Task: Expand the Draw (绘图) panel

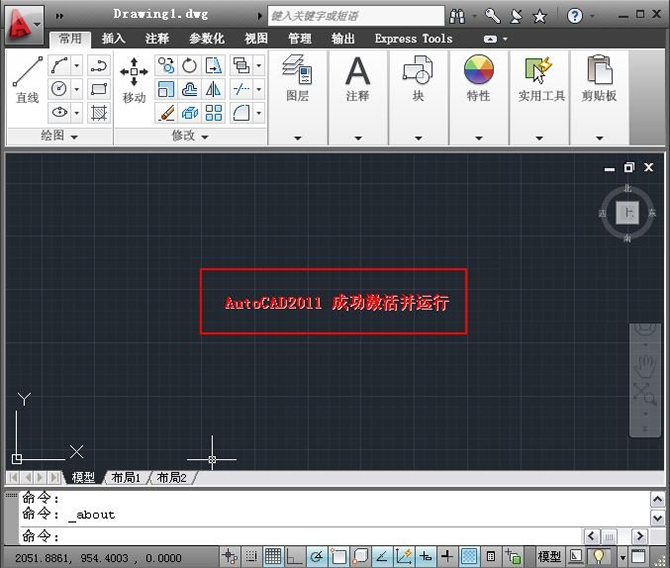Action: click(x=60, y=136)
